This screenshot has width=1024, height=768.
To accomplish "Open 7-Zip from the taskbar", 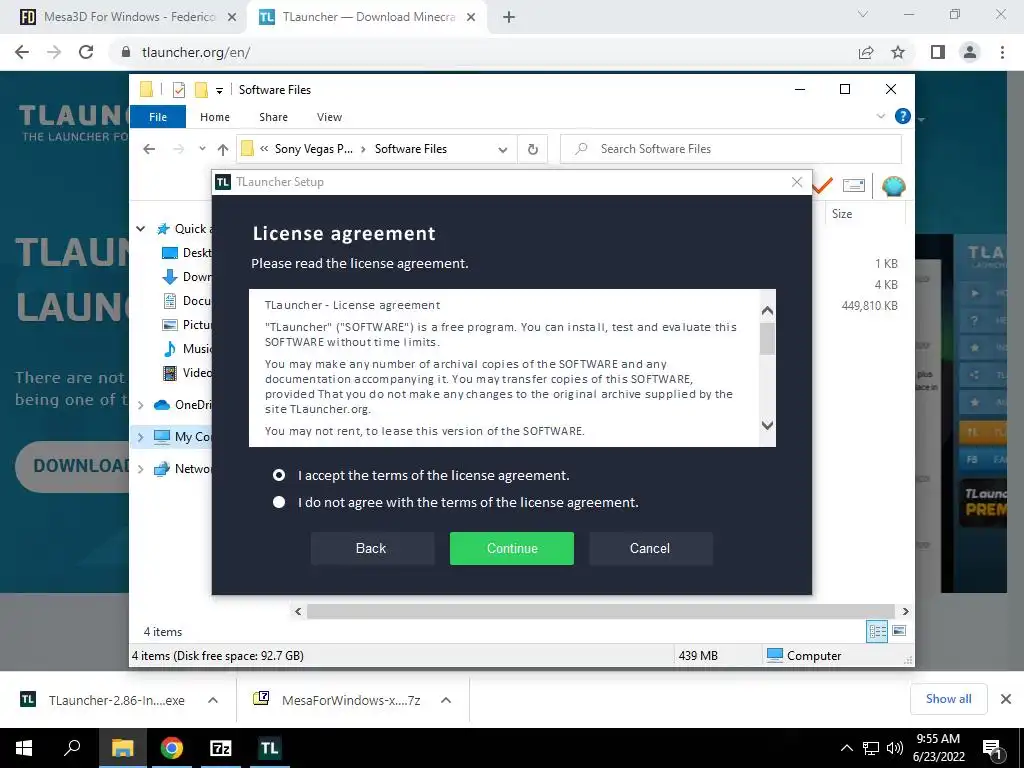I will [221, 748].
